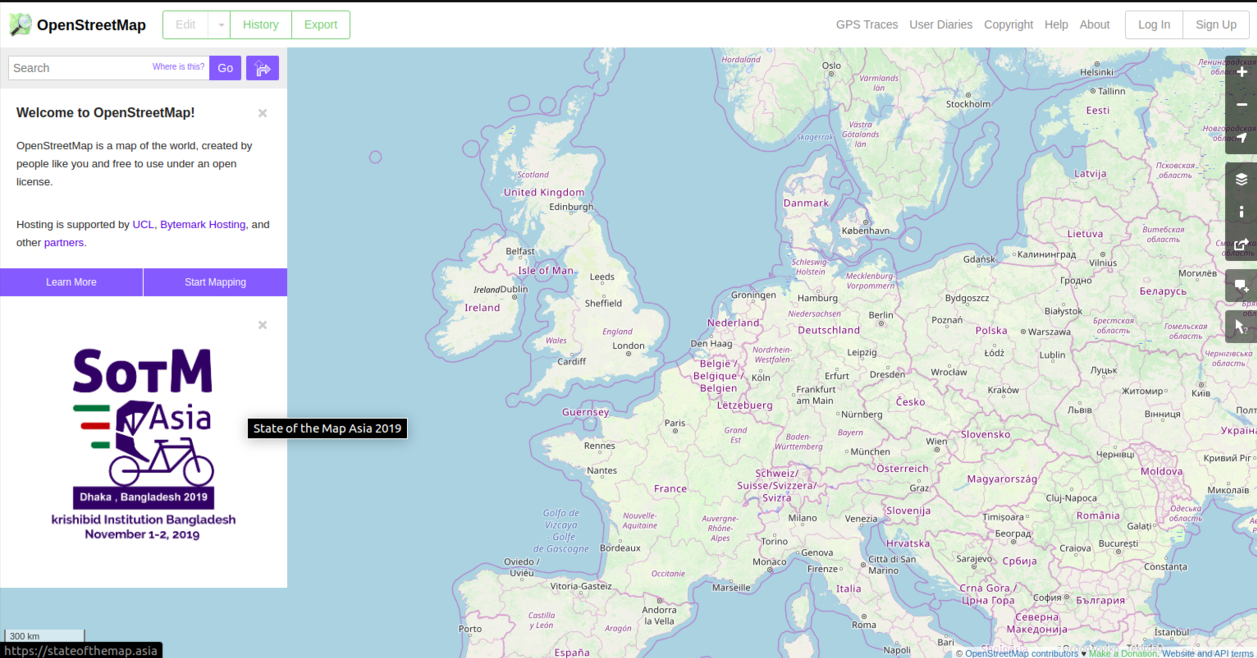
Task: Go to GPS Traces
Action: click(x=867, y=25)
